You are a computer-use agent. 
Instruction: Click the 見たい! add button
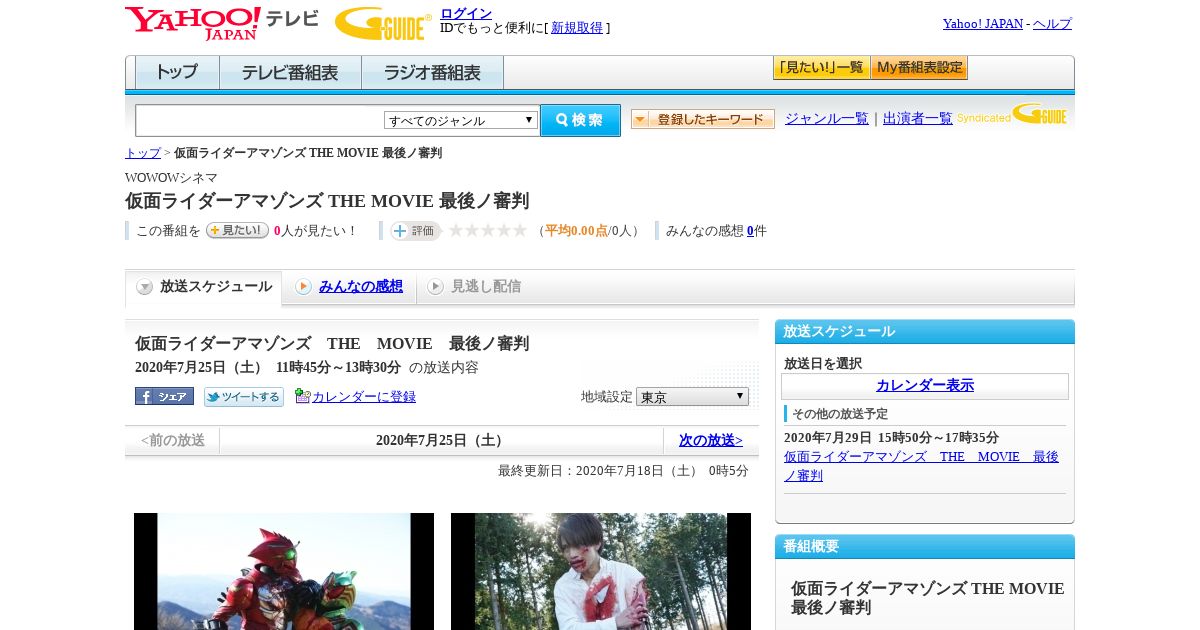click(x=237, y=230)
